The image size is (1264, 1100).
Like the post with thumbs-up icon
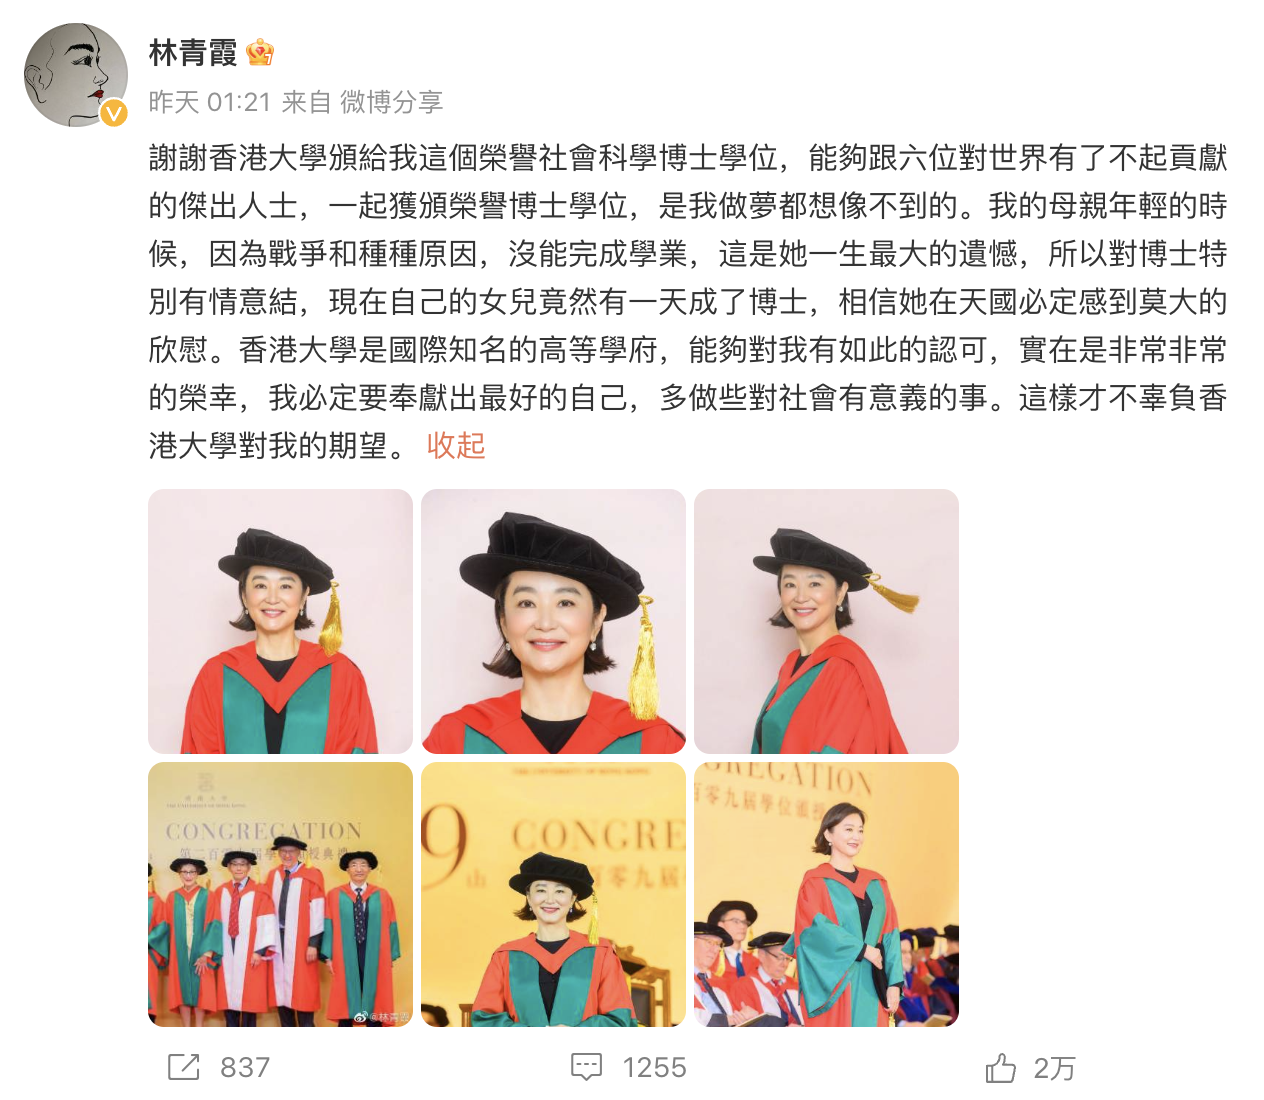tap(1000, 1067)
